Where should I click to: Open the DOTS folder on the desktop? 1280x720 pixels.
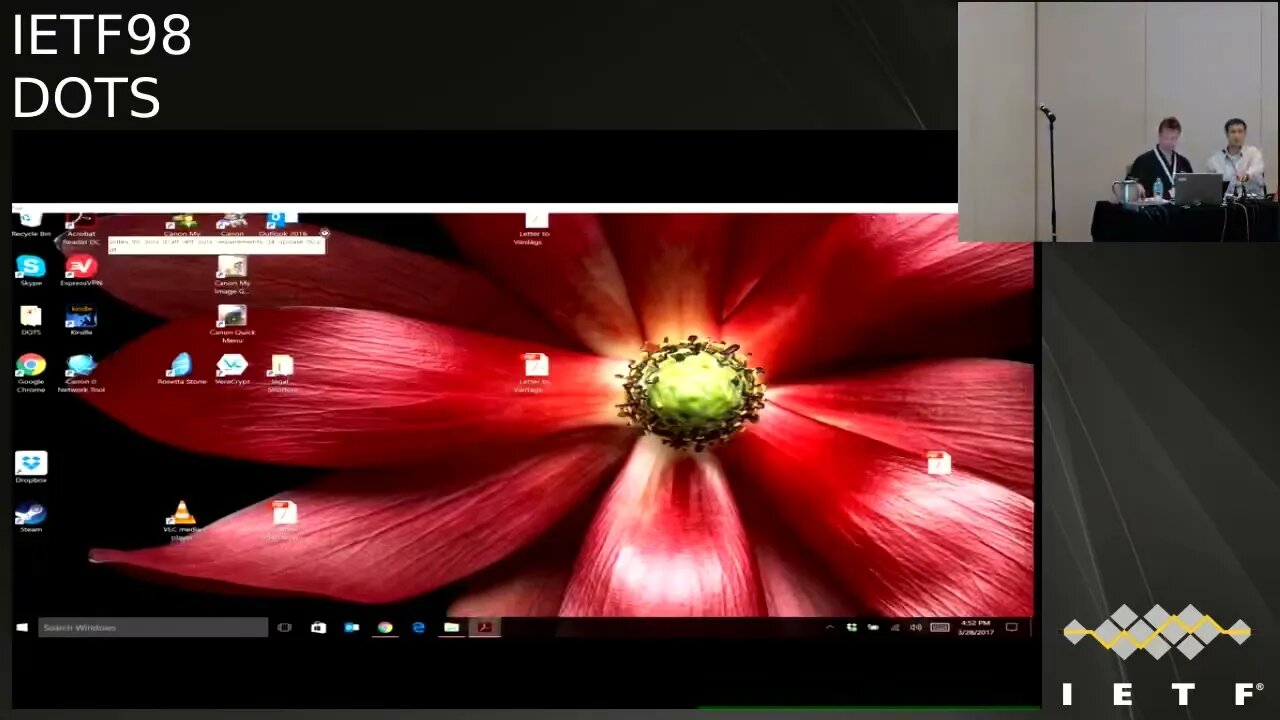click(31, 320)
